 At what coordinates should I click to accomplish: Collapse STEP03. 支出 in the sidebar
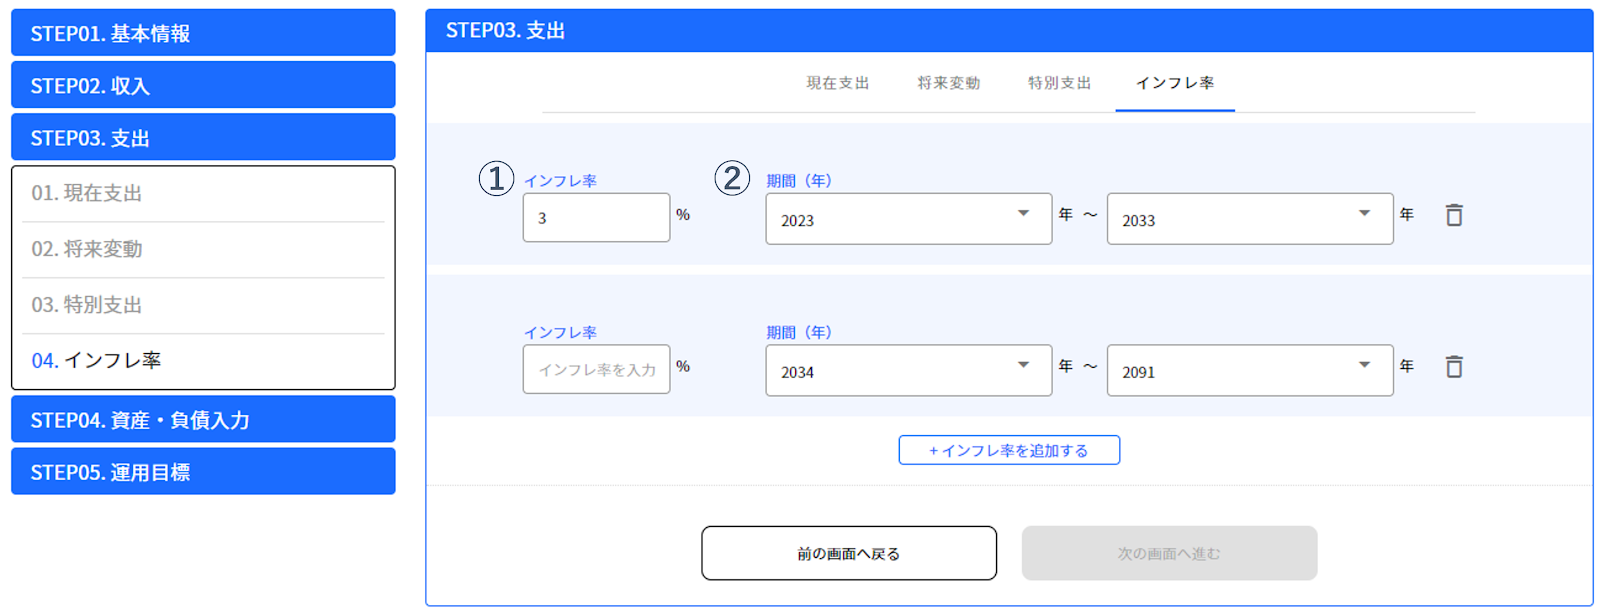203,137
